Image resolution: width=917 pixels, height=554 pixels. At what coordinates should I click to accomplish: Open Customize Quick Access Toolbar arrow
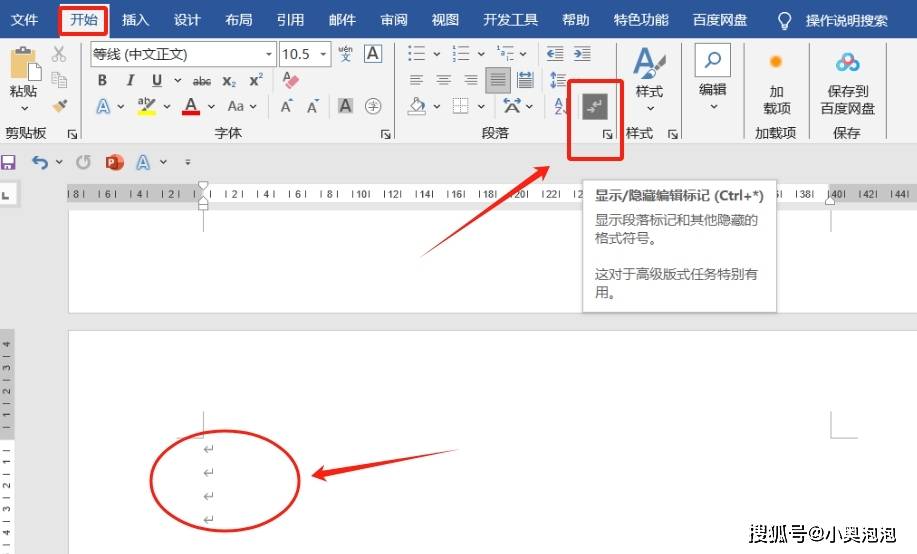pyautogui.click(x=188, y=162)
